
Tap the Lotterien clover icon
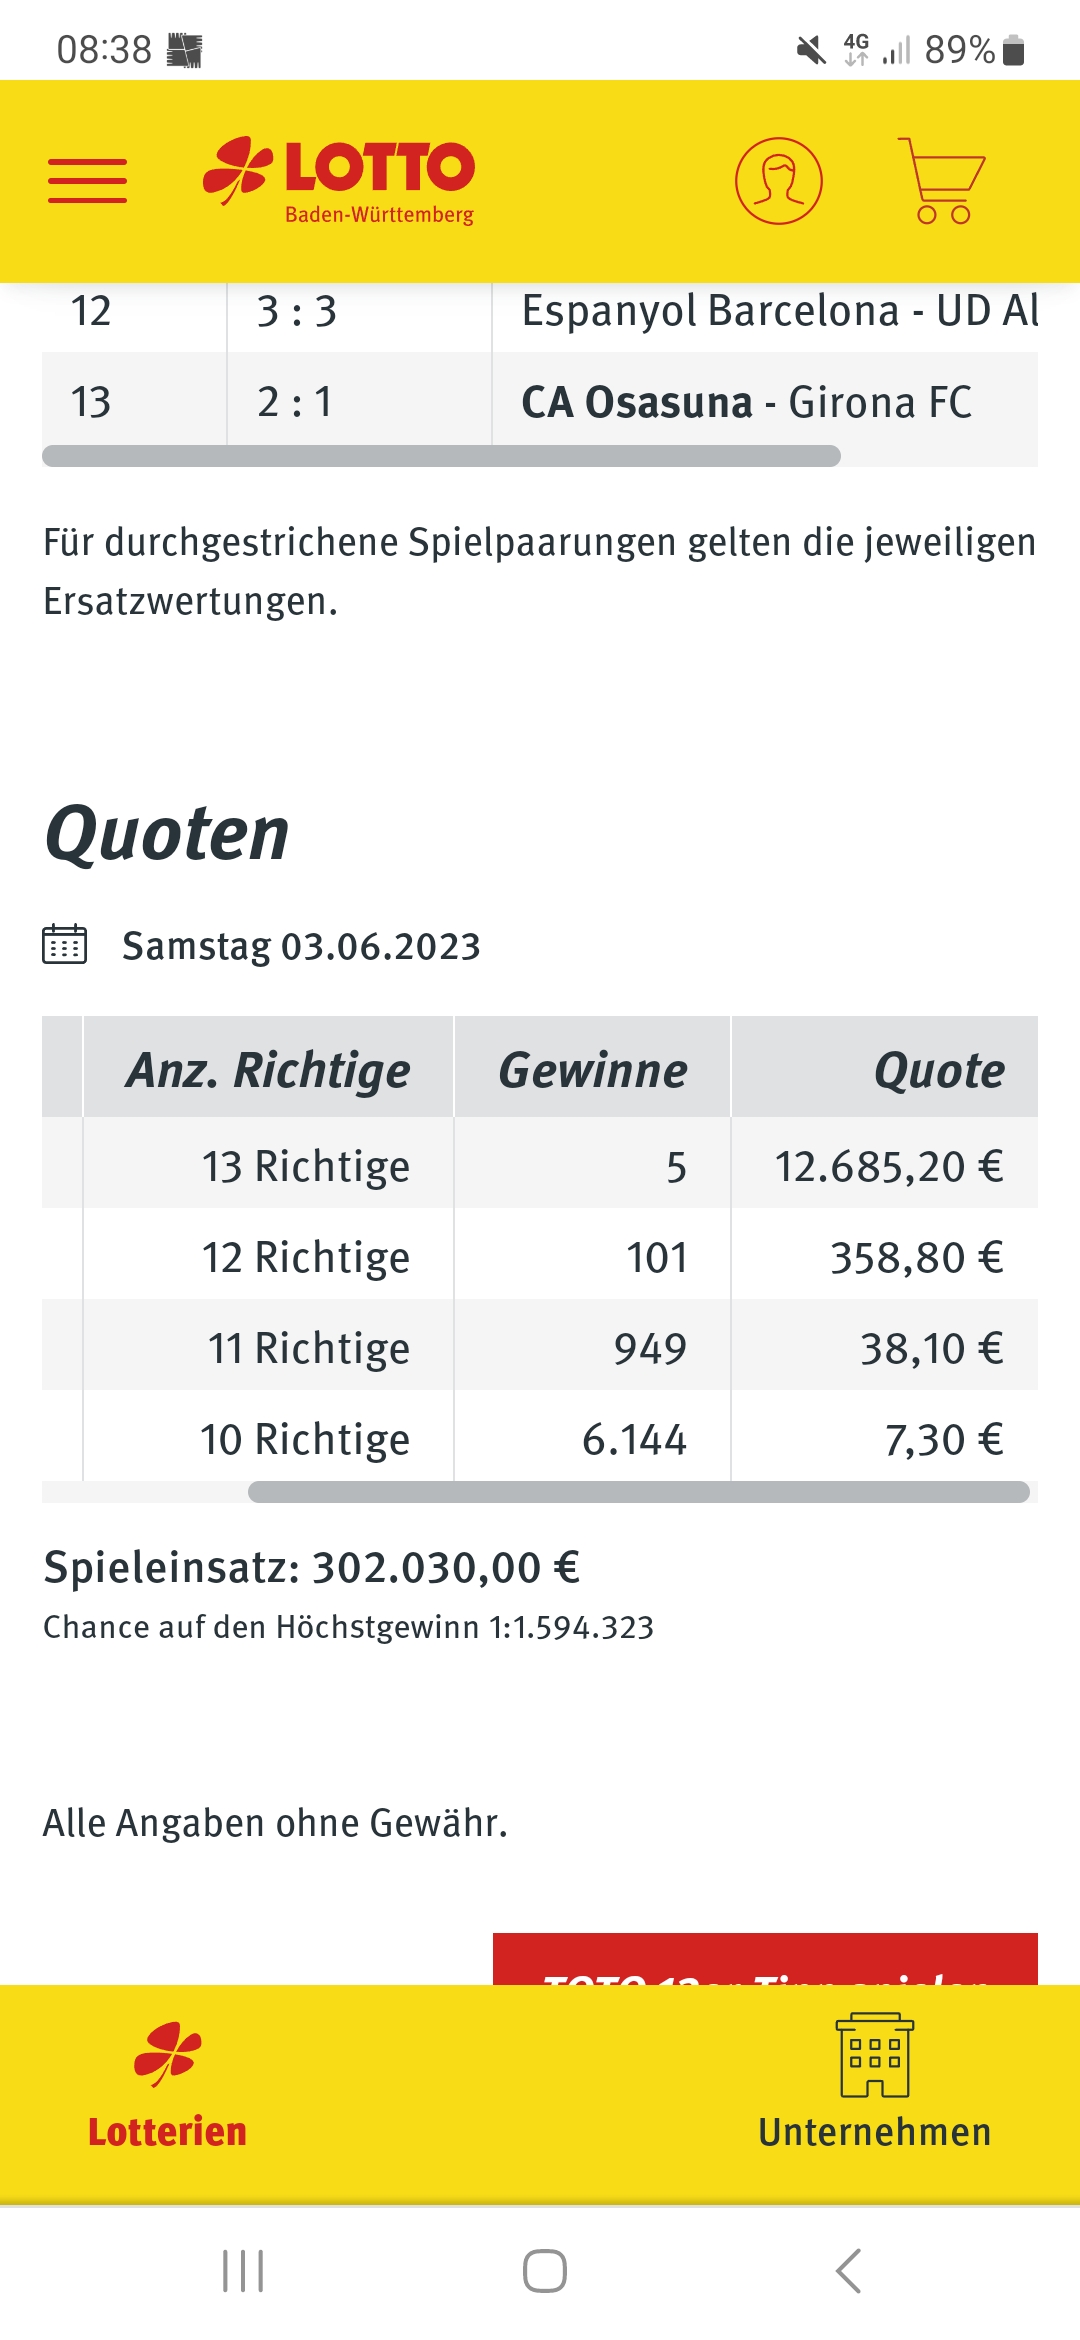click(x=168, y=2054)
